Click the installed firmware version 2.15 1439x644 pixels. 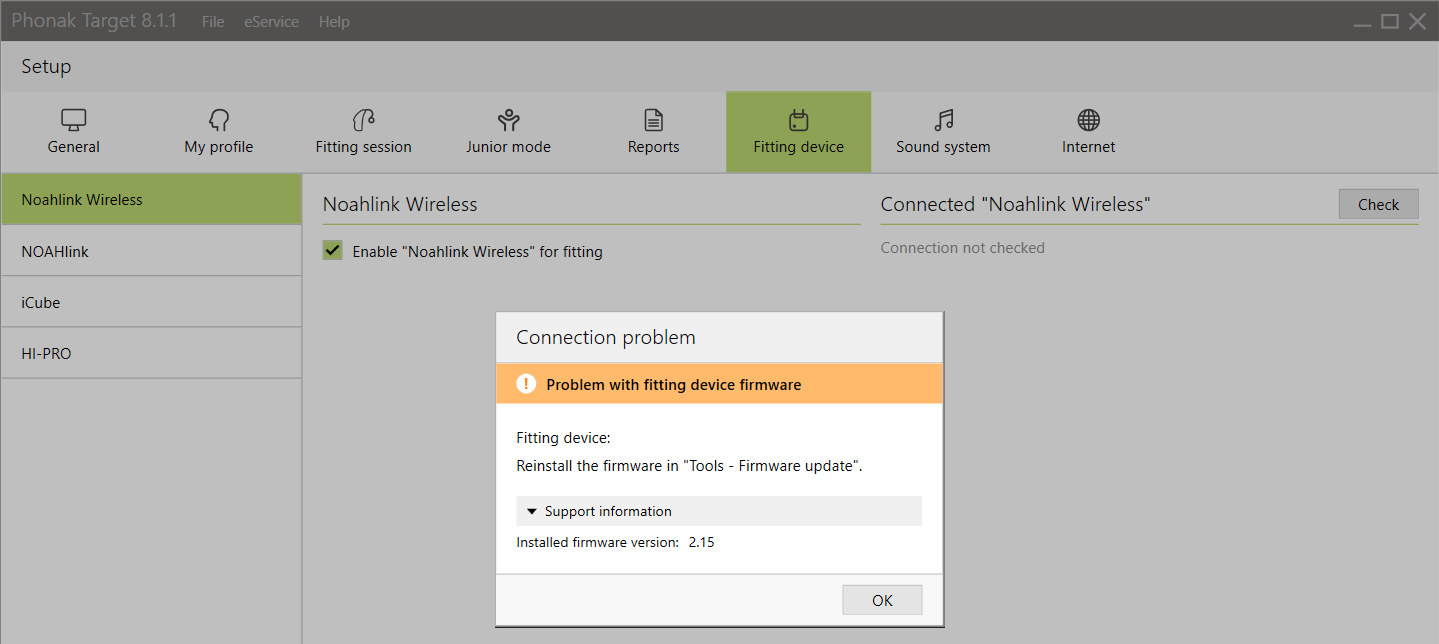coord(701,543)
